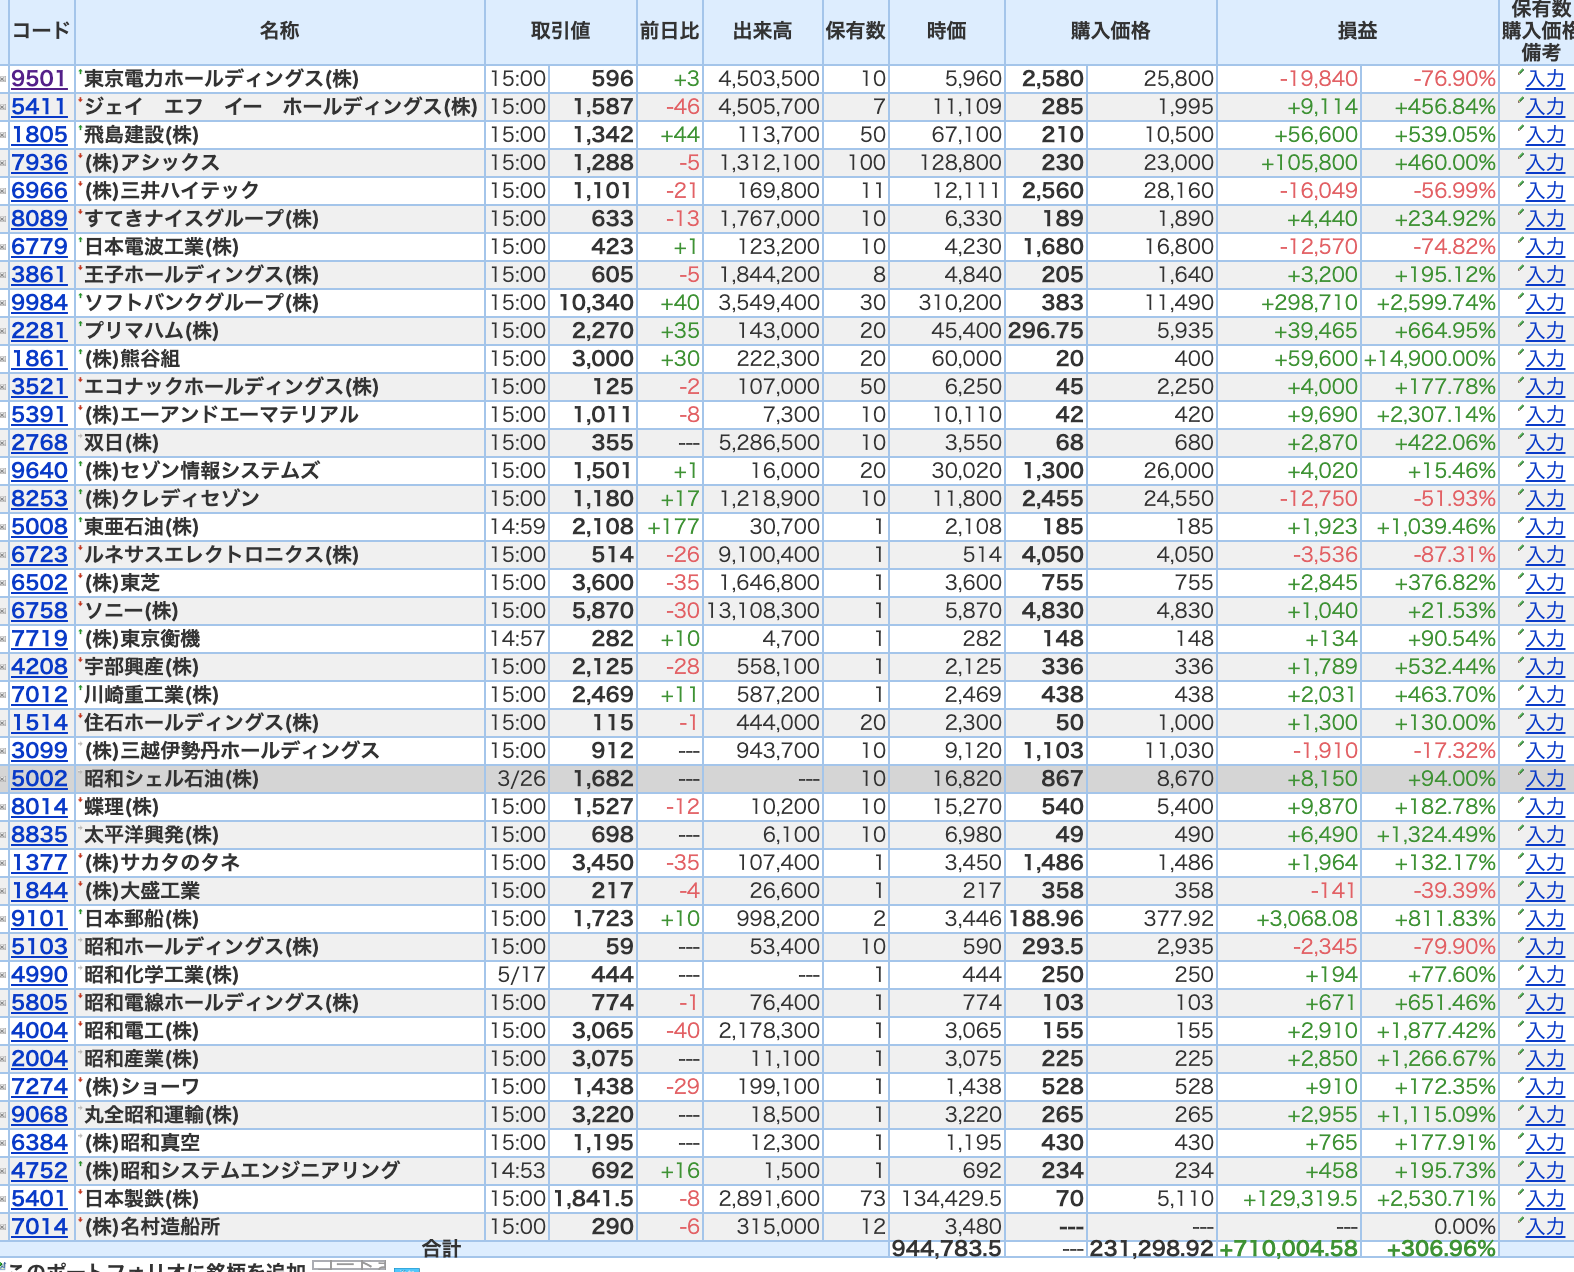Click 入力 link in ソニー row

[1545, 611]
